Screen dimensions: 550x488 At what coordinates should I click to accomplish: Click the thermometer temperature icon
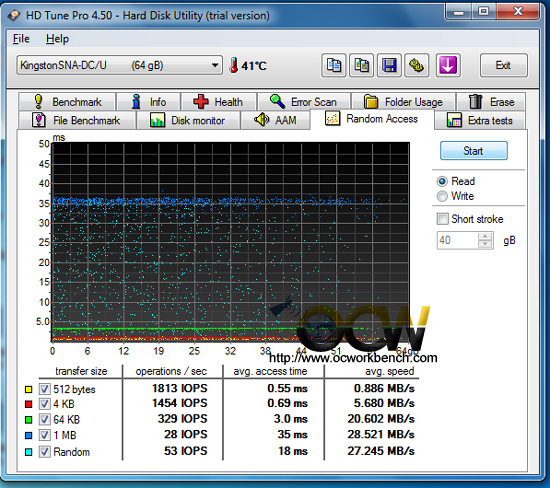coord(233,65)
